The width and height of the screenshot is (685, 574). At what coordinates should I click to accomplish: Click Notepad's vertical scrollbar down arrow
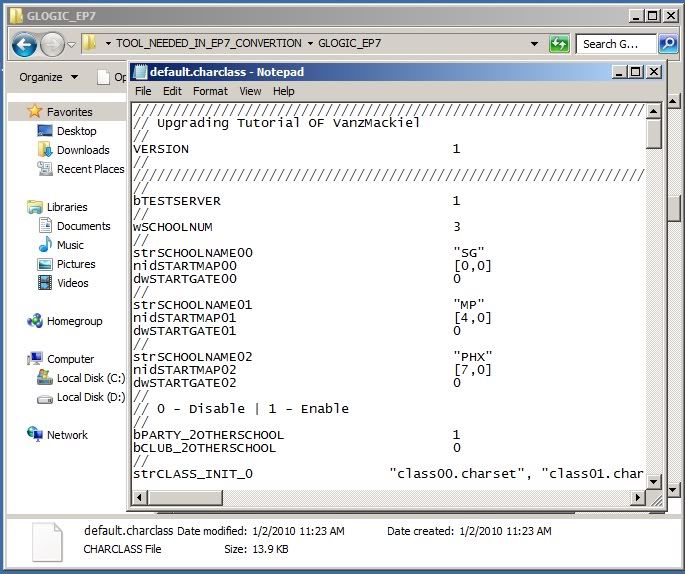point(654,483)
